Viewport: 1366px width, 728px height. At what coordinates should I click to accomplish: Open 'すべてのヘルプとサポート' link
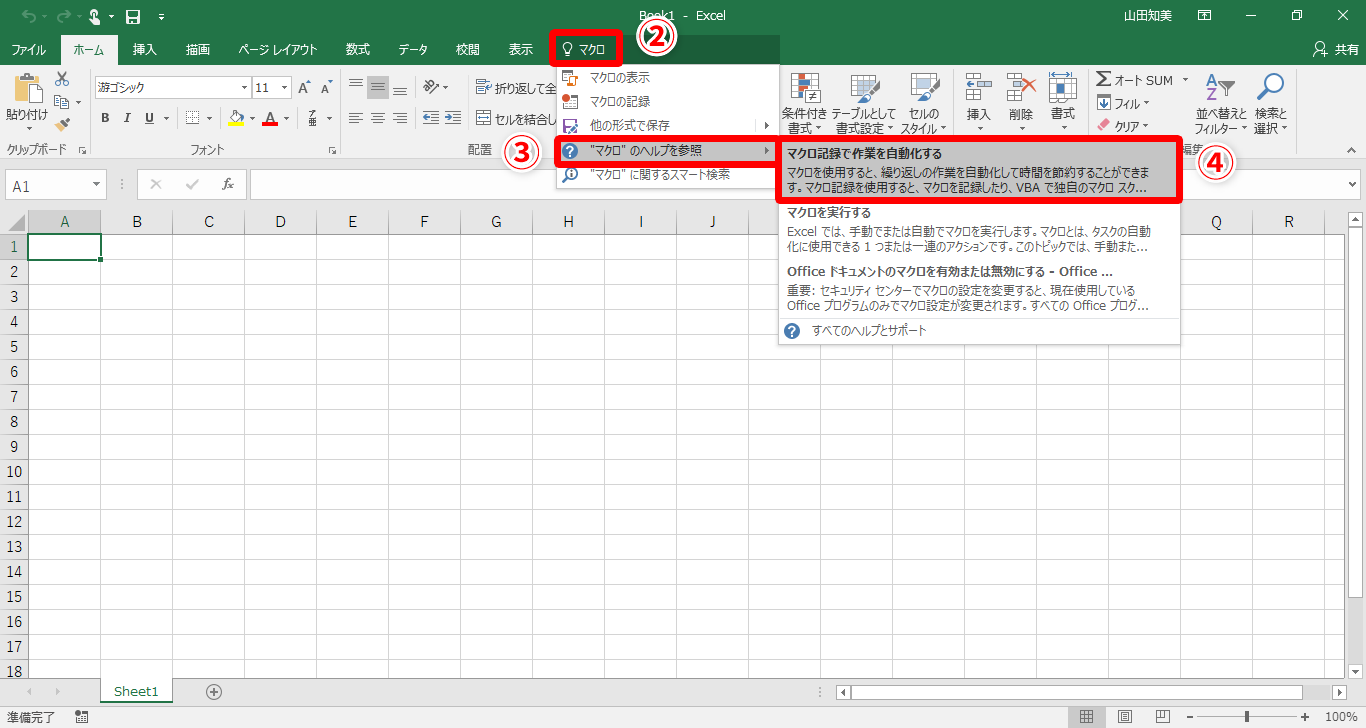pos(979,330)
